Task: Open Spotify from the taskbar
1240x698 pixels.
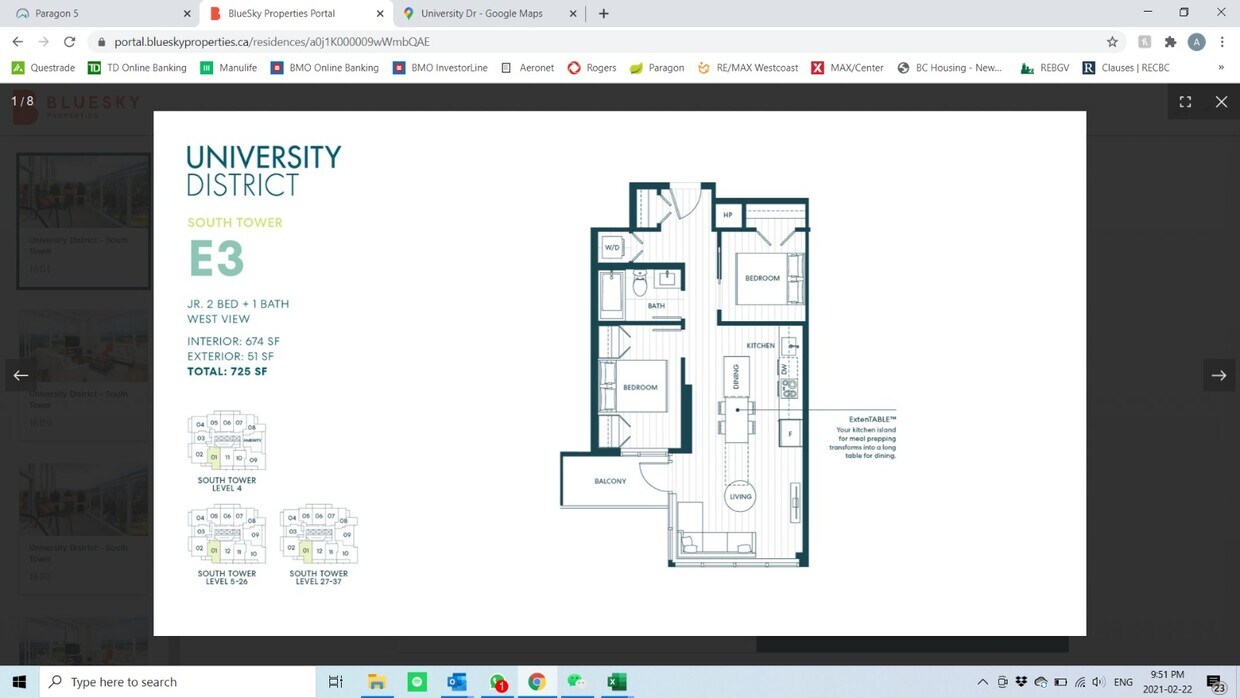Action: [x=417, y=682]
